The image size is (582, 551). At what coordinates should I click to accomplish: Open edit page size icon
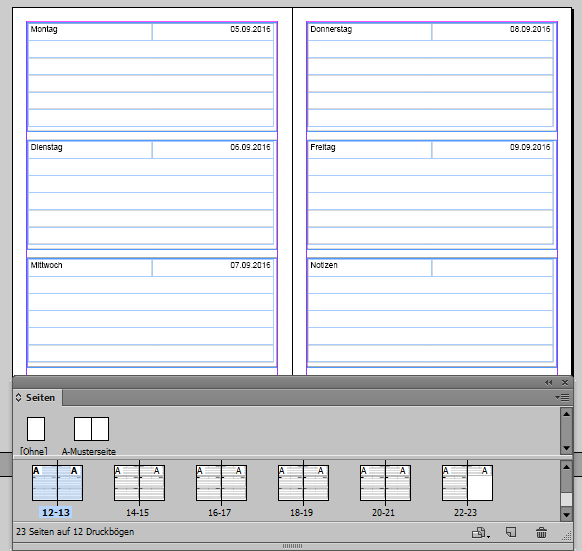[x=481, y=533]
